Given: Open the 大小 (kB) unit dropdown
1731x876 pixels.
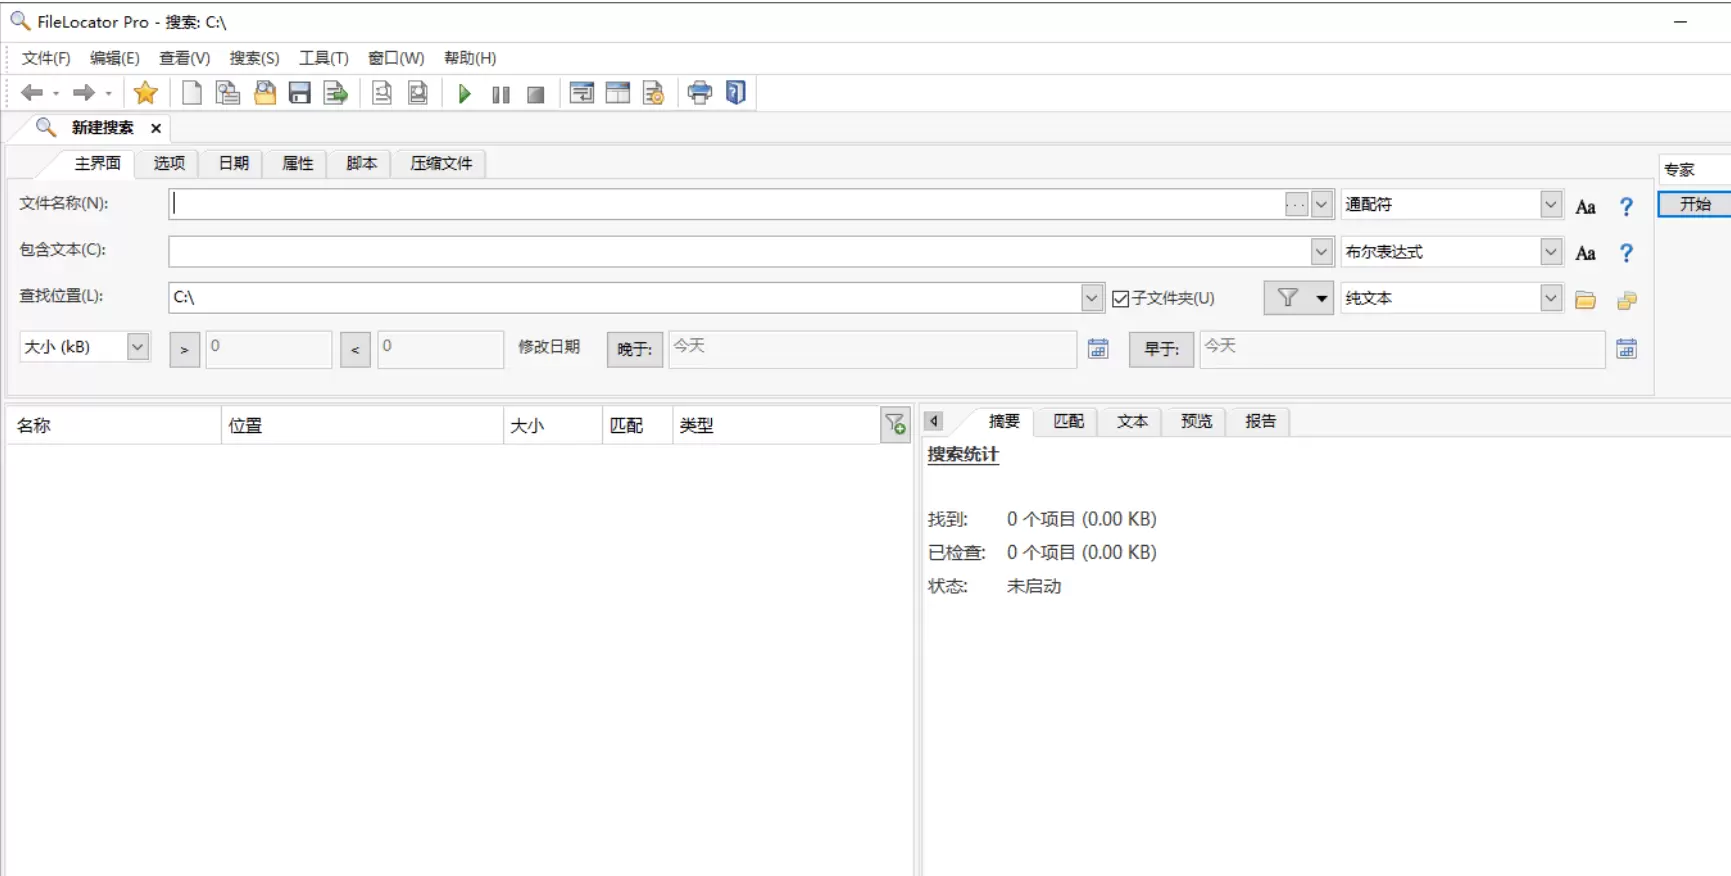Looking at the screenshot, I should pos(138,346).
